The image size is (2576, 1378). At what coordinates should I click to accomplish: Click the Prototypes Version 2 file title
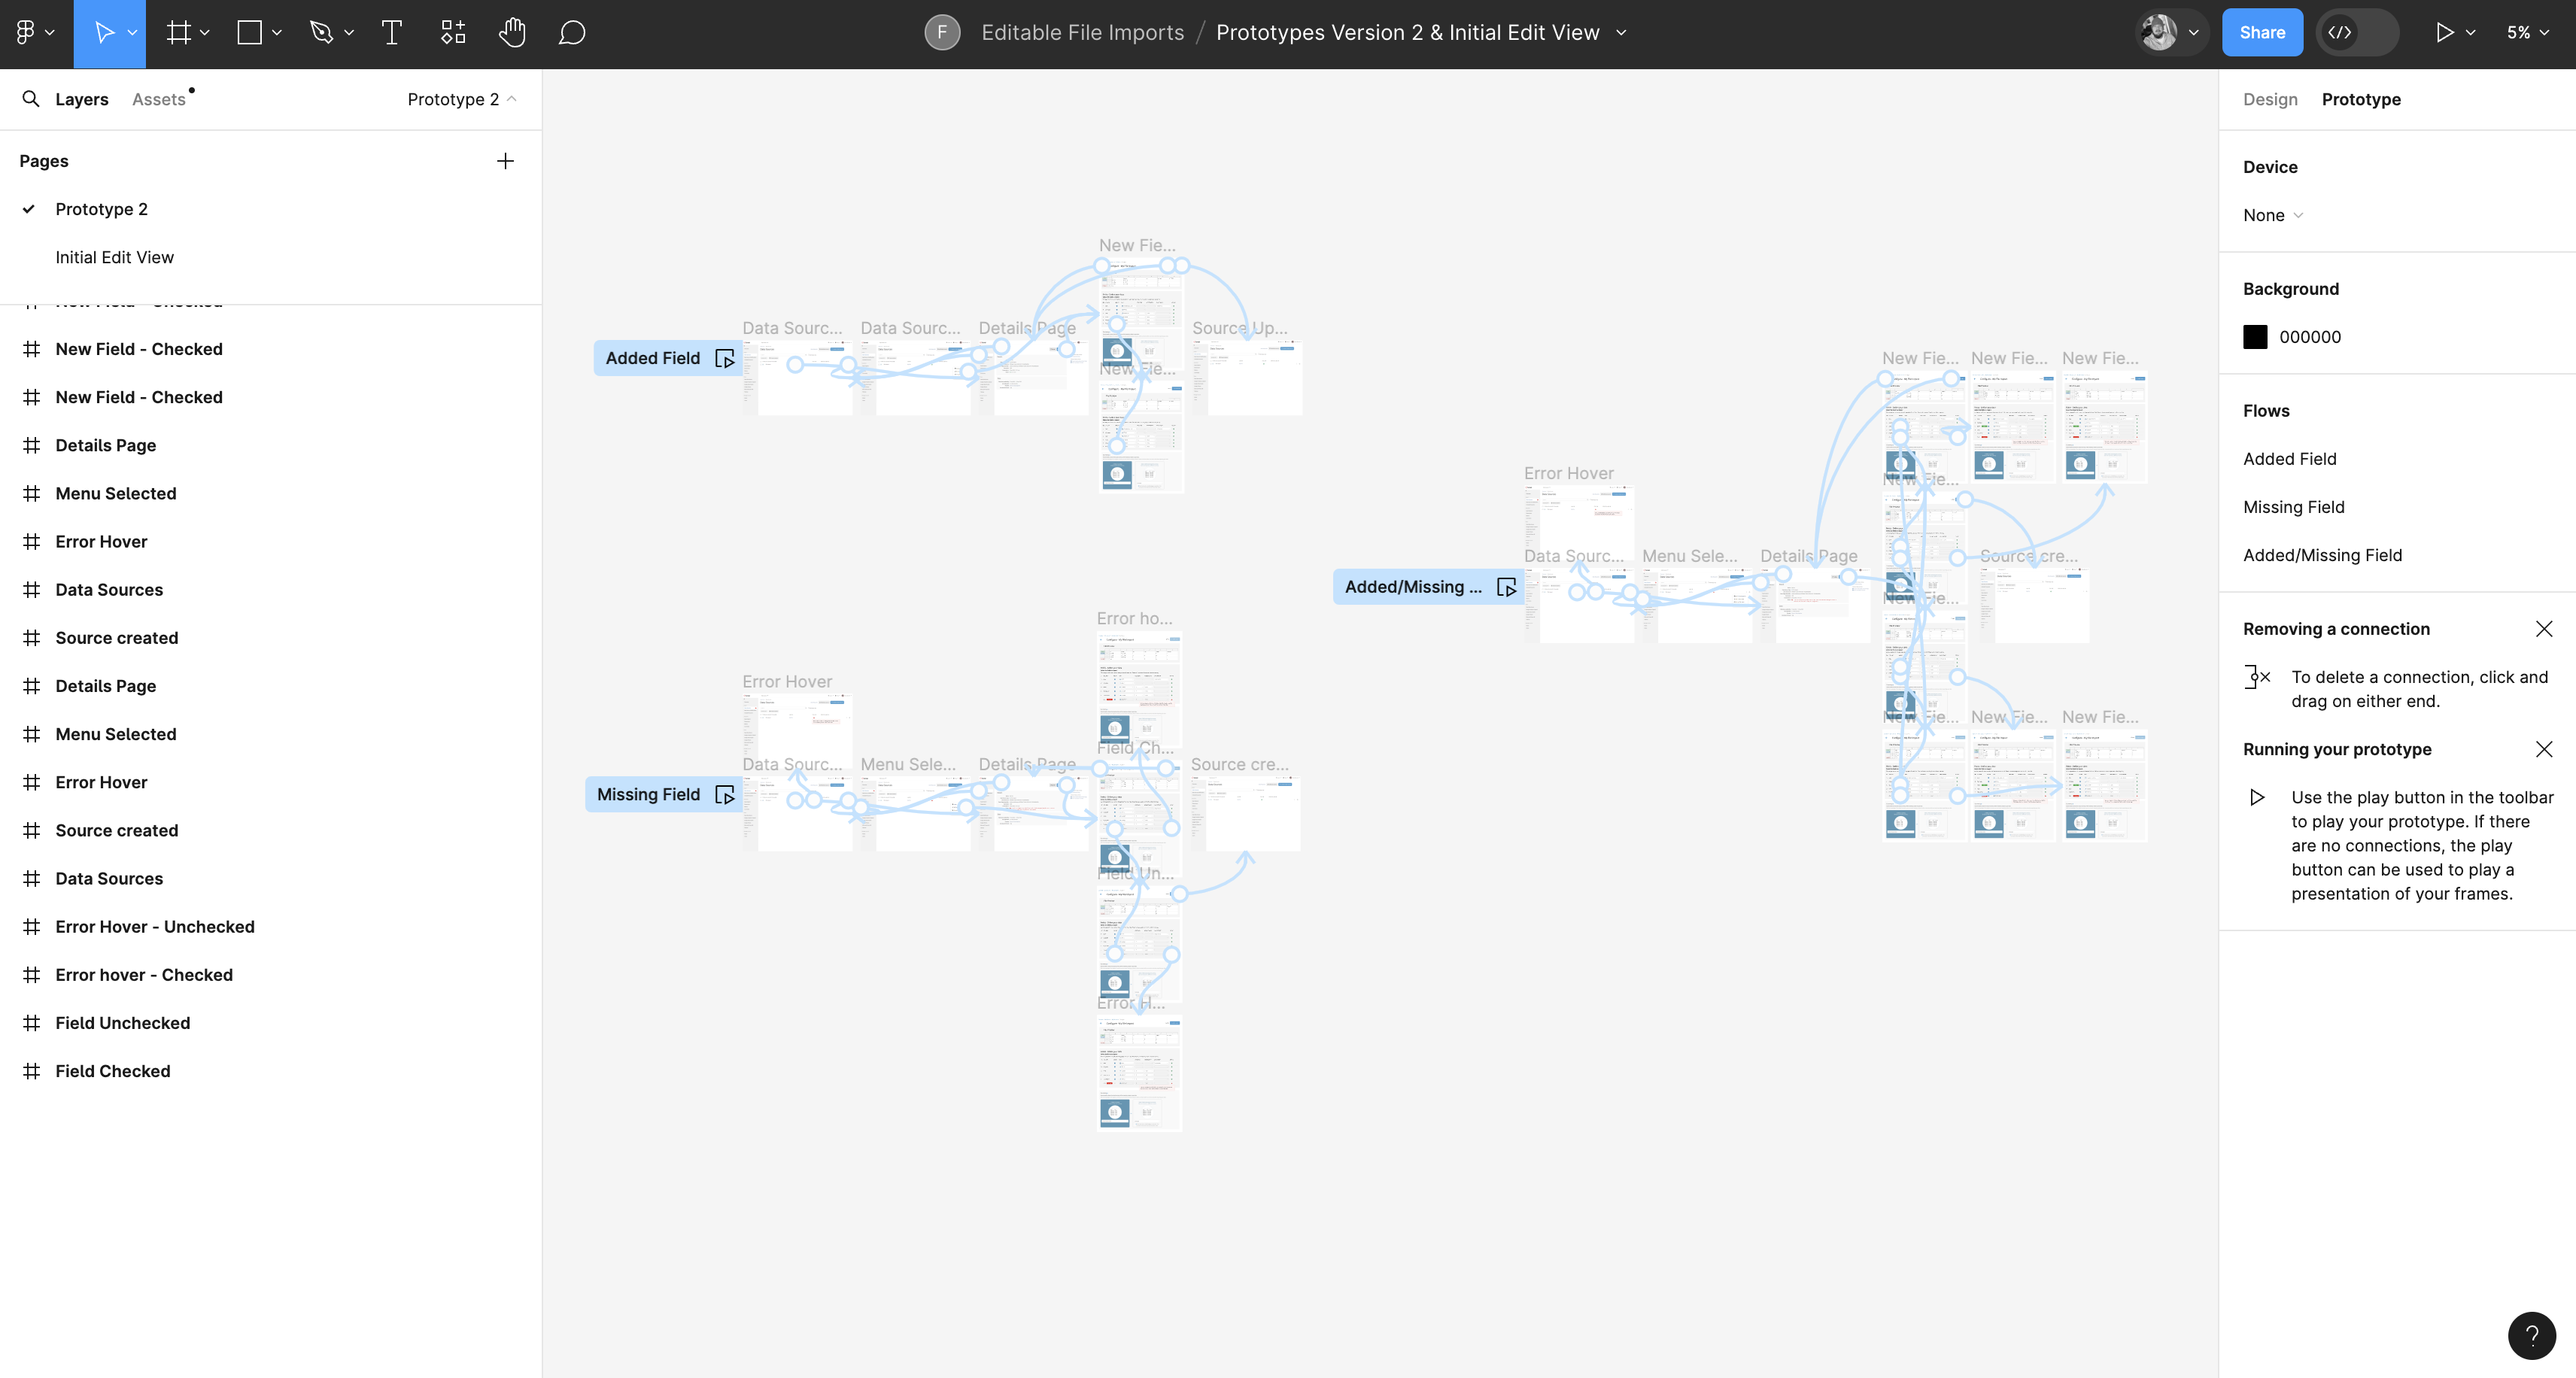(x=1407, y=33)
